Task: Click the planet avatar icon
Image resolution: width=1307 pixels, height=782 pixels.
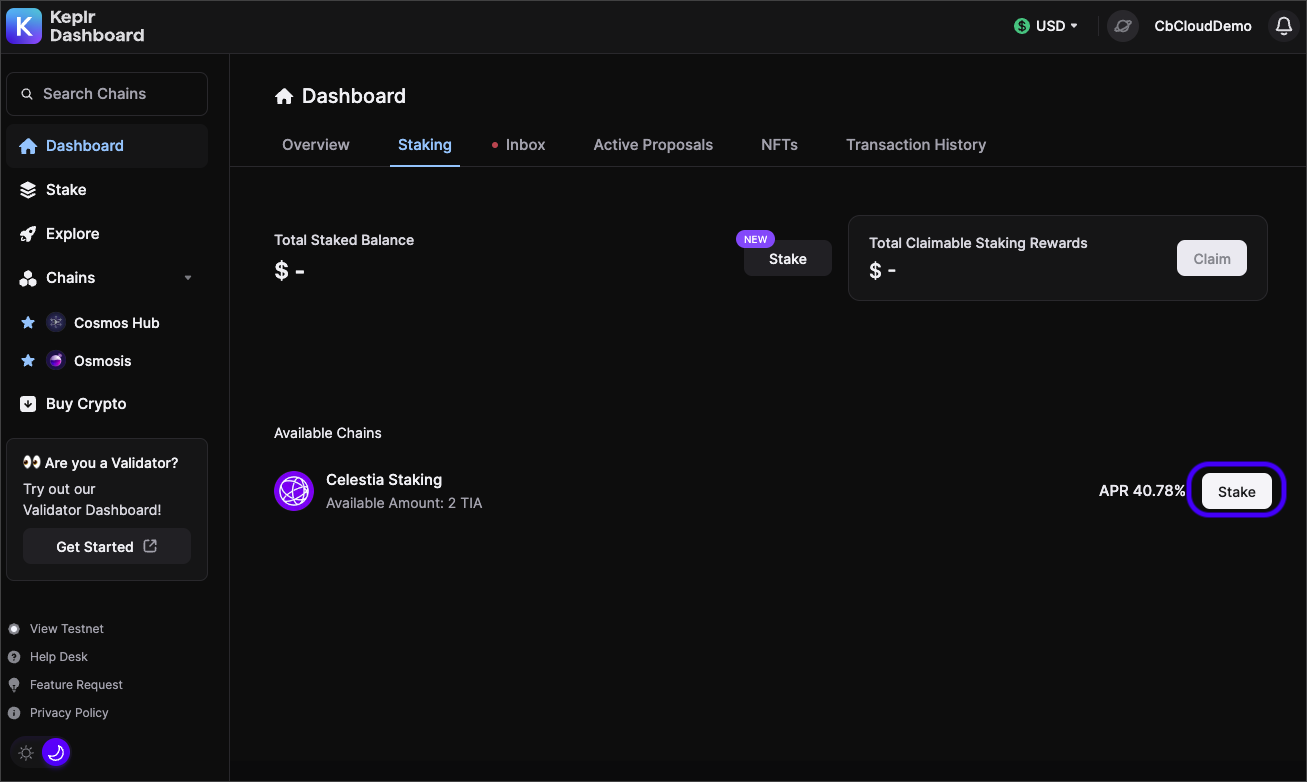Action: click(1123, 26)
